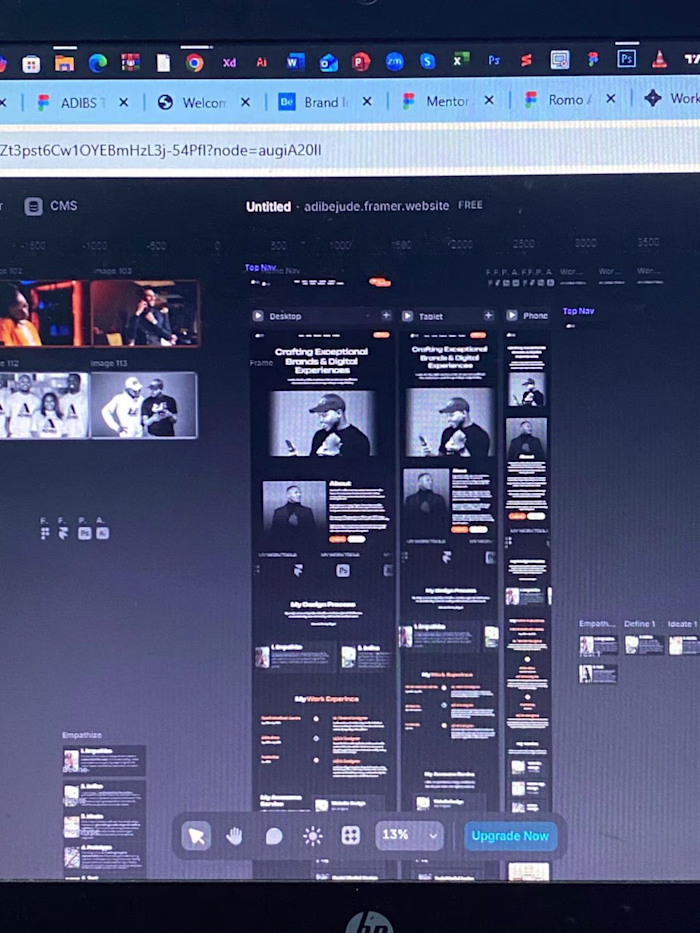Viewport: 700px width, 933px height.
Task: Select the purple Top Nav component label above Desktop
Action: 260,268
